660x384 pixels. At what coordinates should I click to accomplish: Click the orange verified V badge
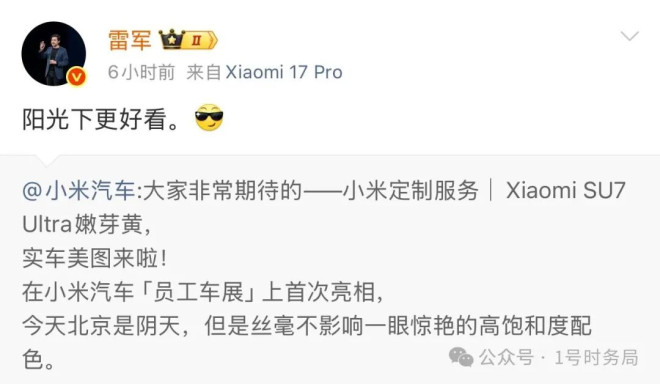(x=77, y=77)
